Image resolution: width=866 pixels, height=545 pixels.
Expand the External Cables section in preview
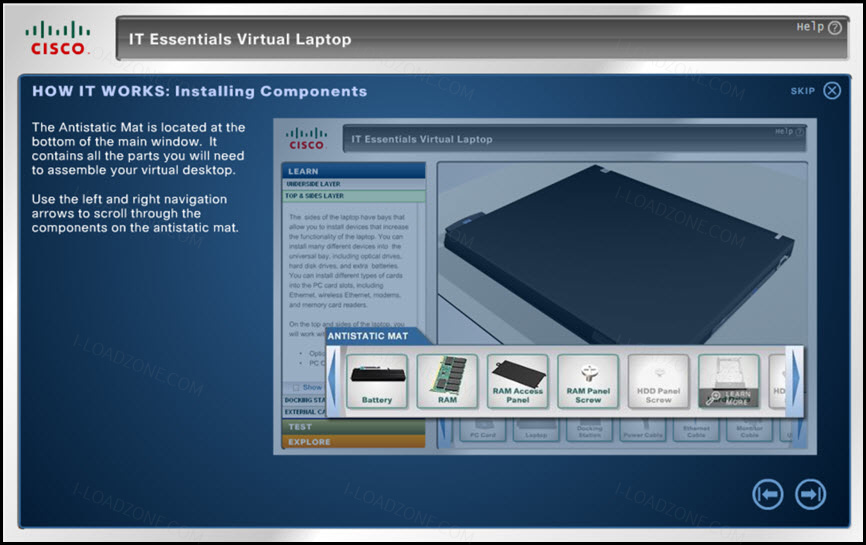pos(304,412)
